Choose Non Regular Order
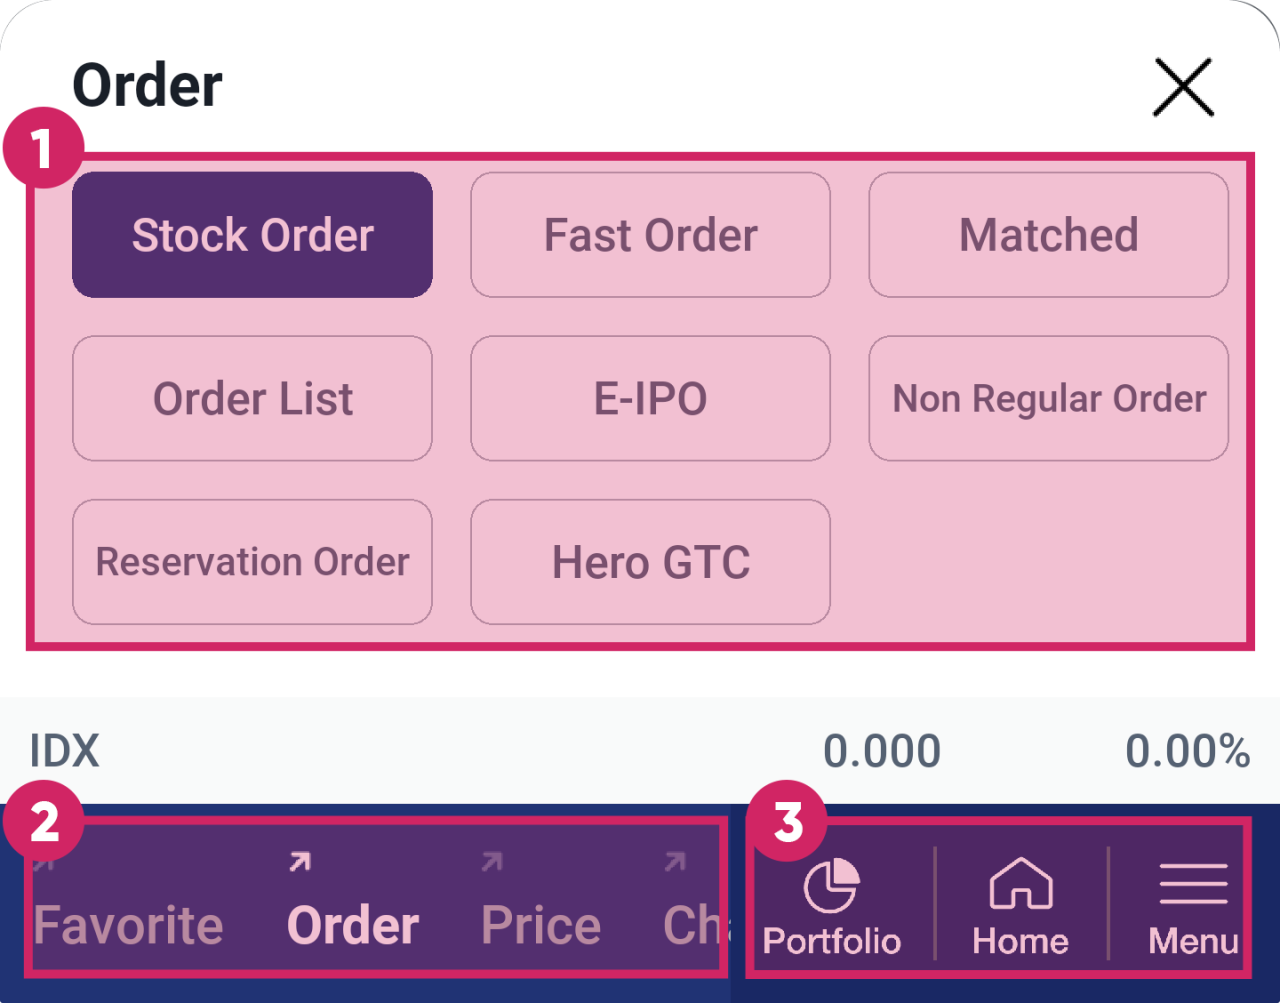 pyautogui.click(x=1048, y=399)
